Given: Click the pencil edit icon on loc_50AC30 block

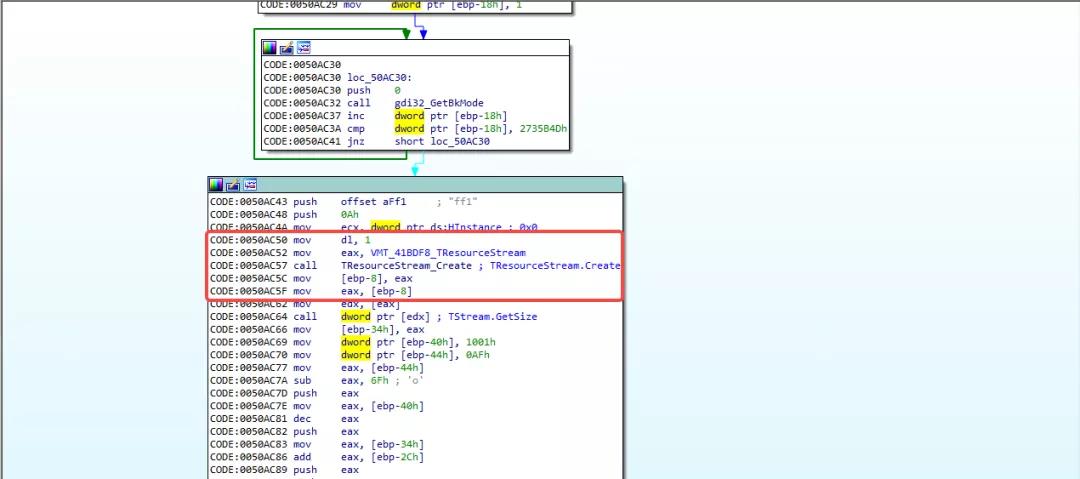Looking at the screenshot, I should 286,48.
